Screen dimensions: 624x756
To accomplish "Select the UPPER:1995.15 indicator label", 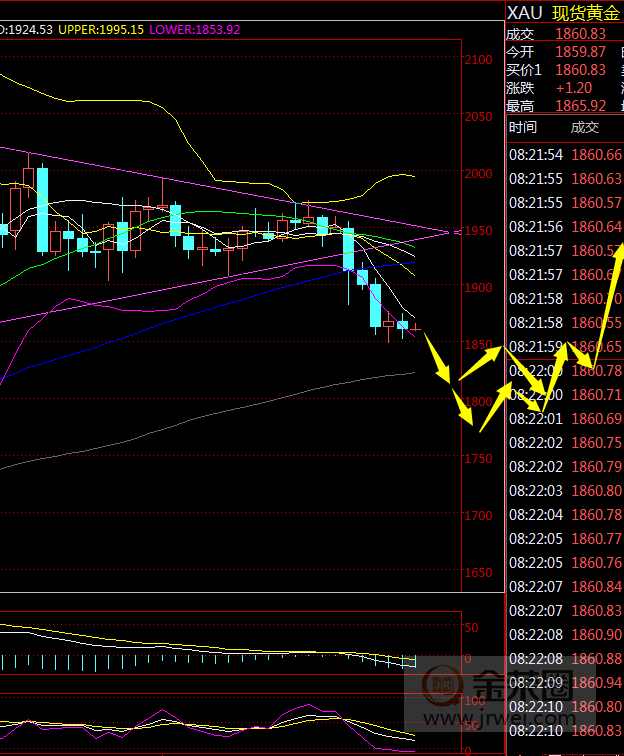I will [100, 30].
